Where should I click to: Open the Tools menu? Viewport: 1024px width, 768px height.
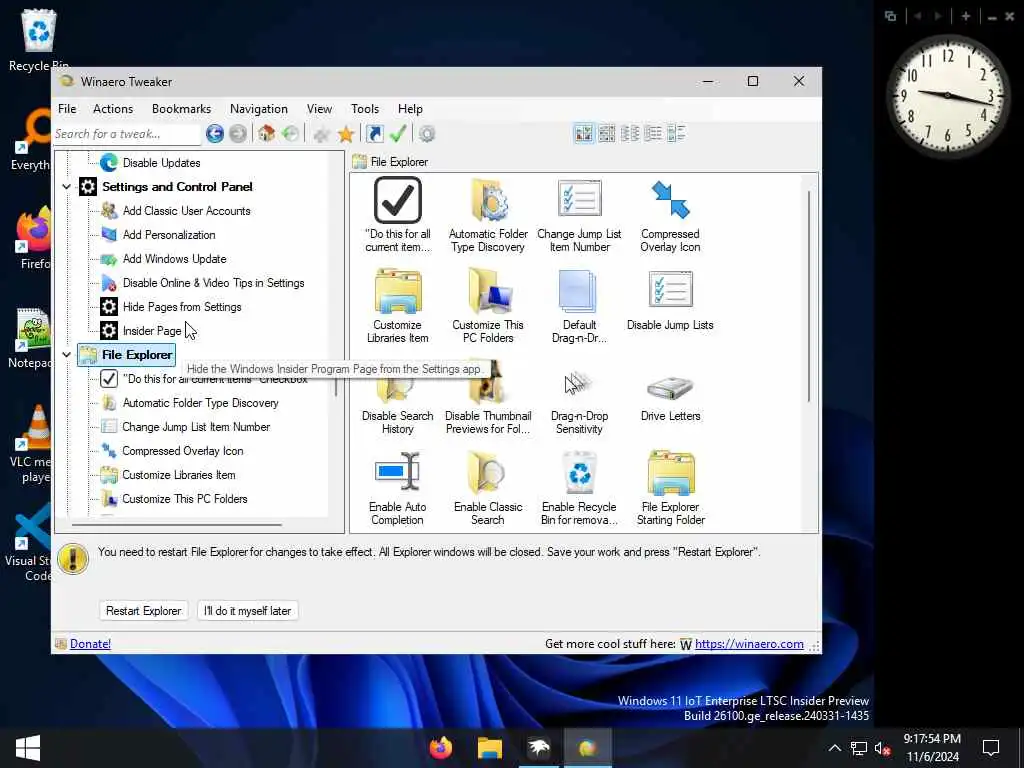coord(365,109)
